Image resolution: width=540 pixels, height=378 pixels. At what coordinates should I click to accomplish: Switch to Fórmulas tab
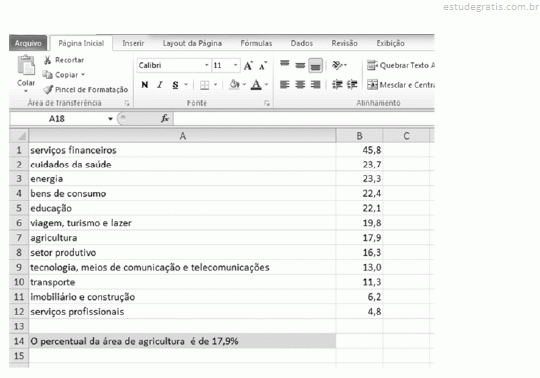(x=256, y=43)
